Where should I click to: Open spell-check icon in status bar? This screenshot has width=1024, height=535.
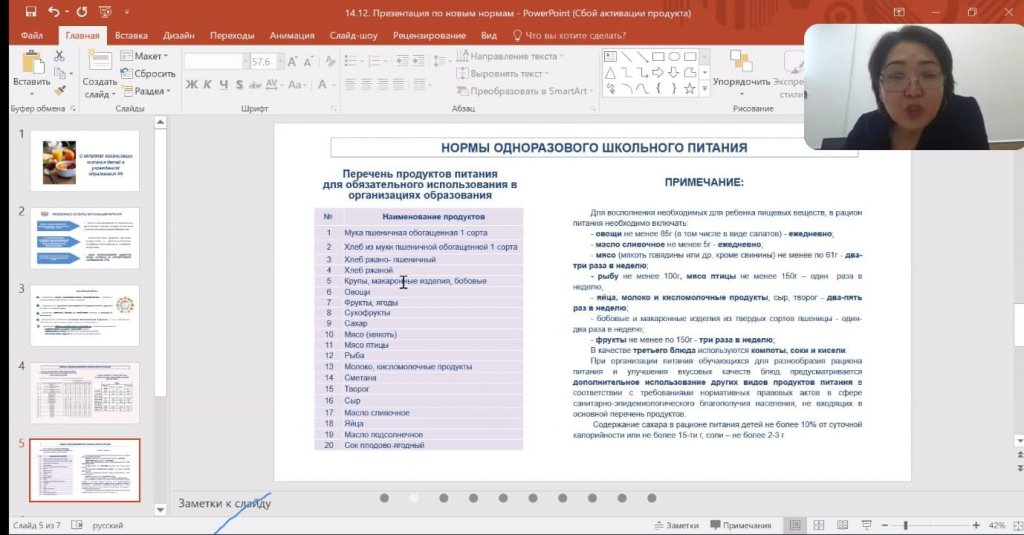coord(76,525)
